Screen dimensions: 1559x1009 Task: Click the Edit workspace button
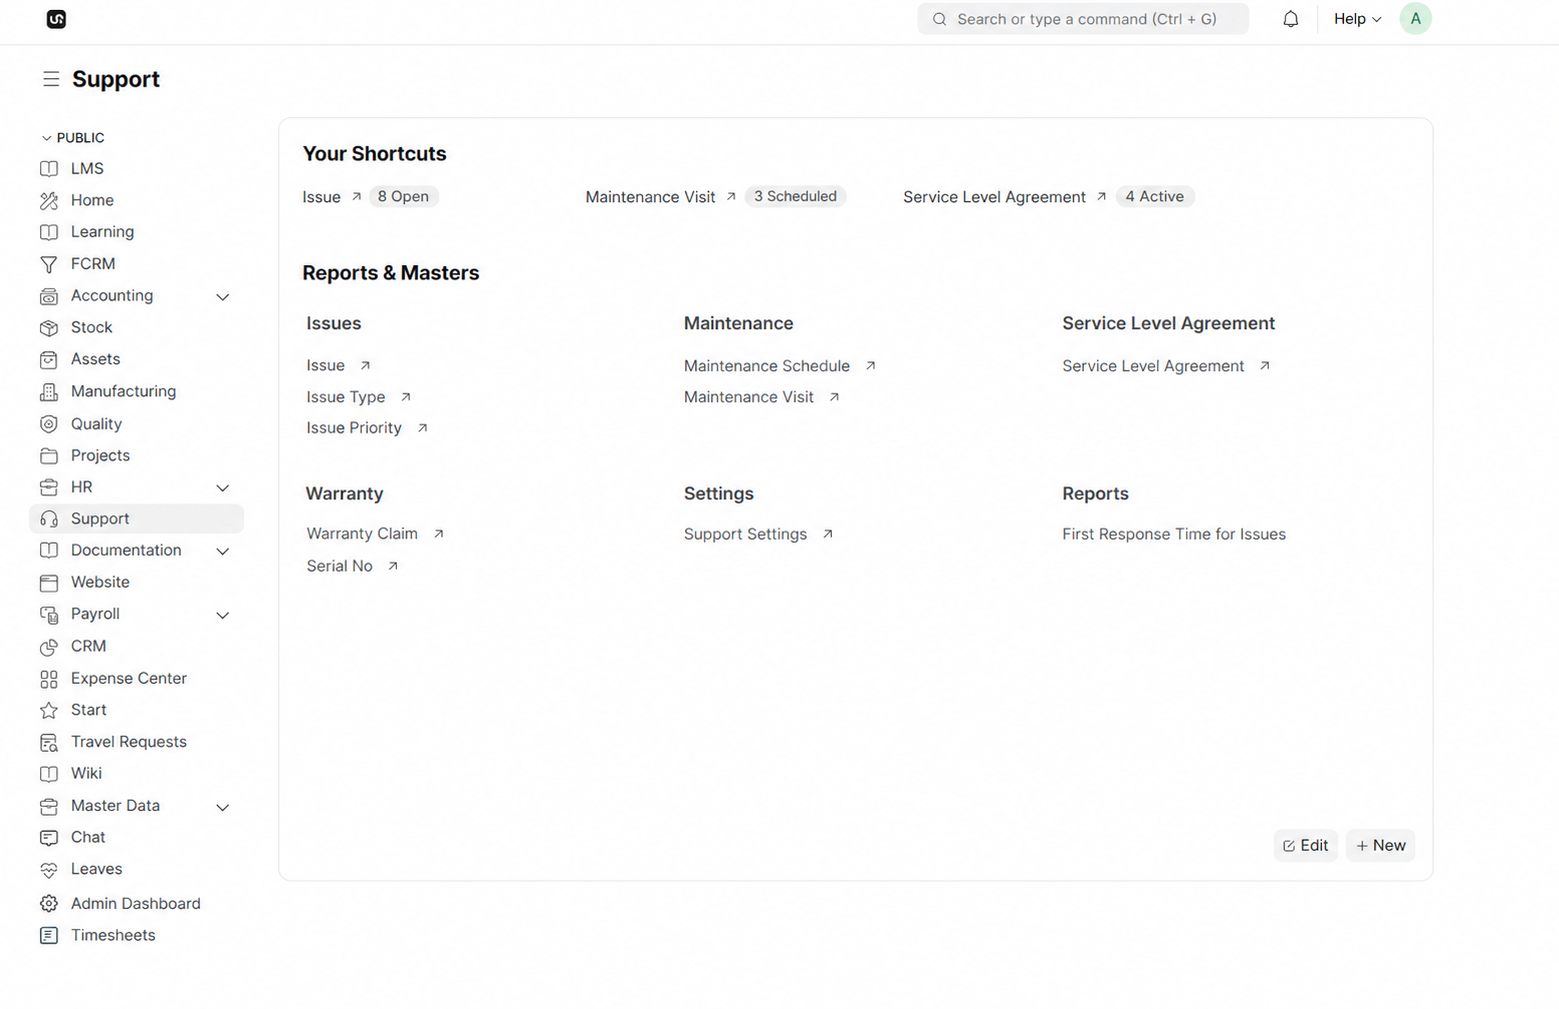pyautogui.click(x=1305, y=845)
